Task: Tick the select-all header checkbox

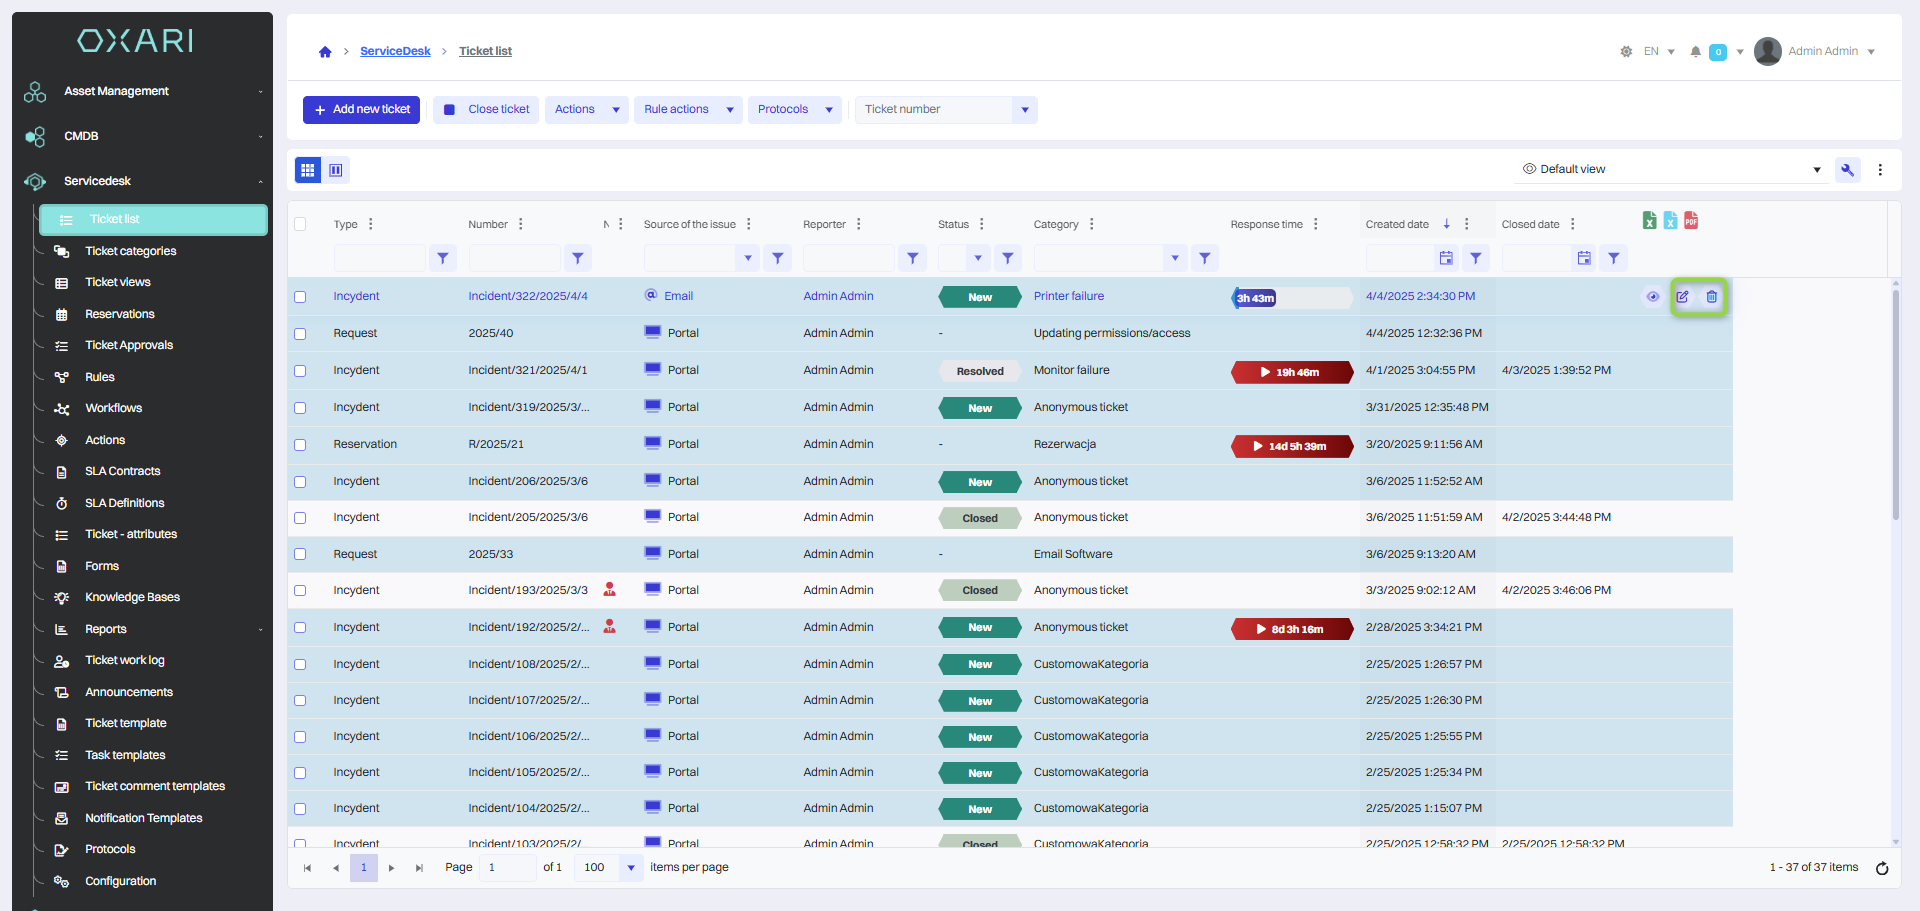Action: (x=300, y=224)
